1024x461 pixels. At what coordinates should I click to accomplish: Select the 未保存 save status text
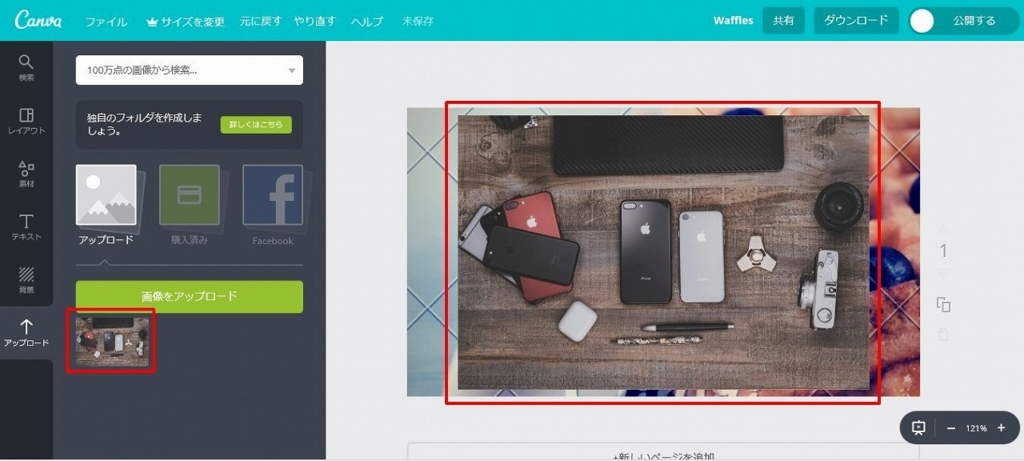coord(418,22)
